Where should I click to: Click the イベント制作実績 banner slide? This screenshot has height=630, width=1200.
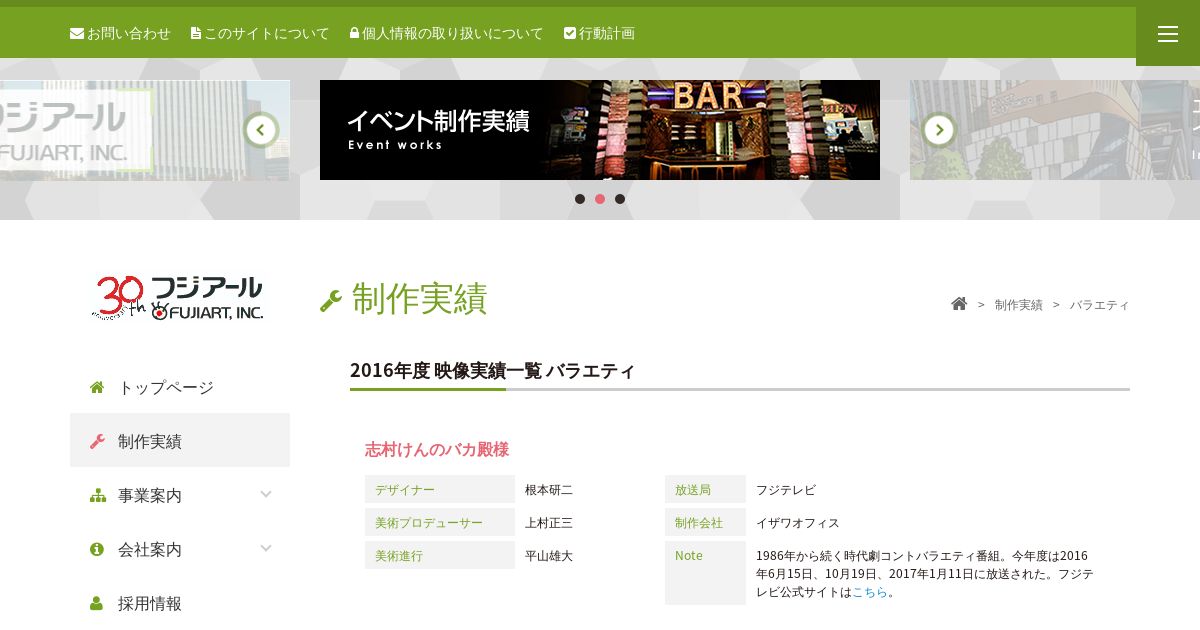600,130
